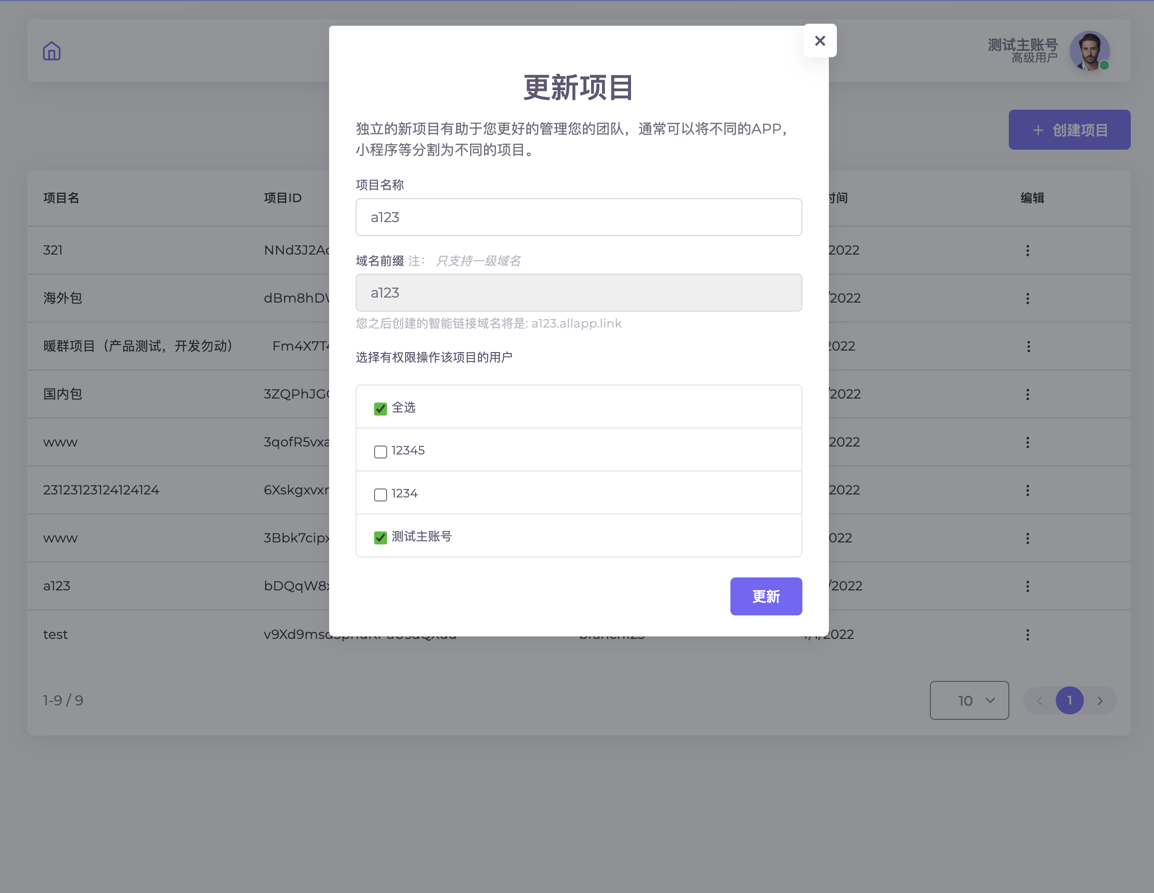
Task: Enable the 1234 user checkbox
Action: coord(380,494)
